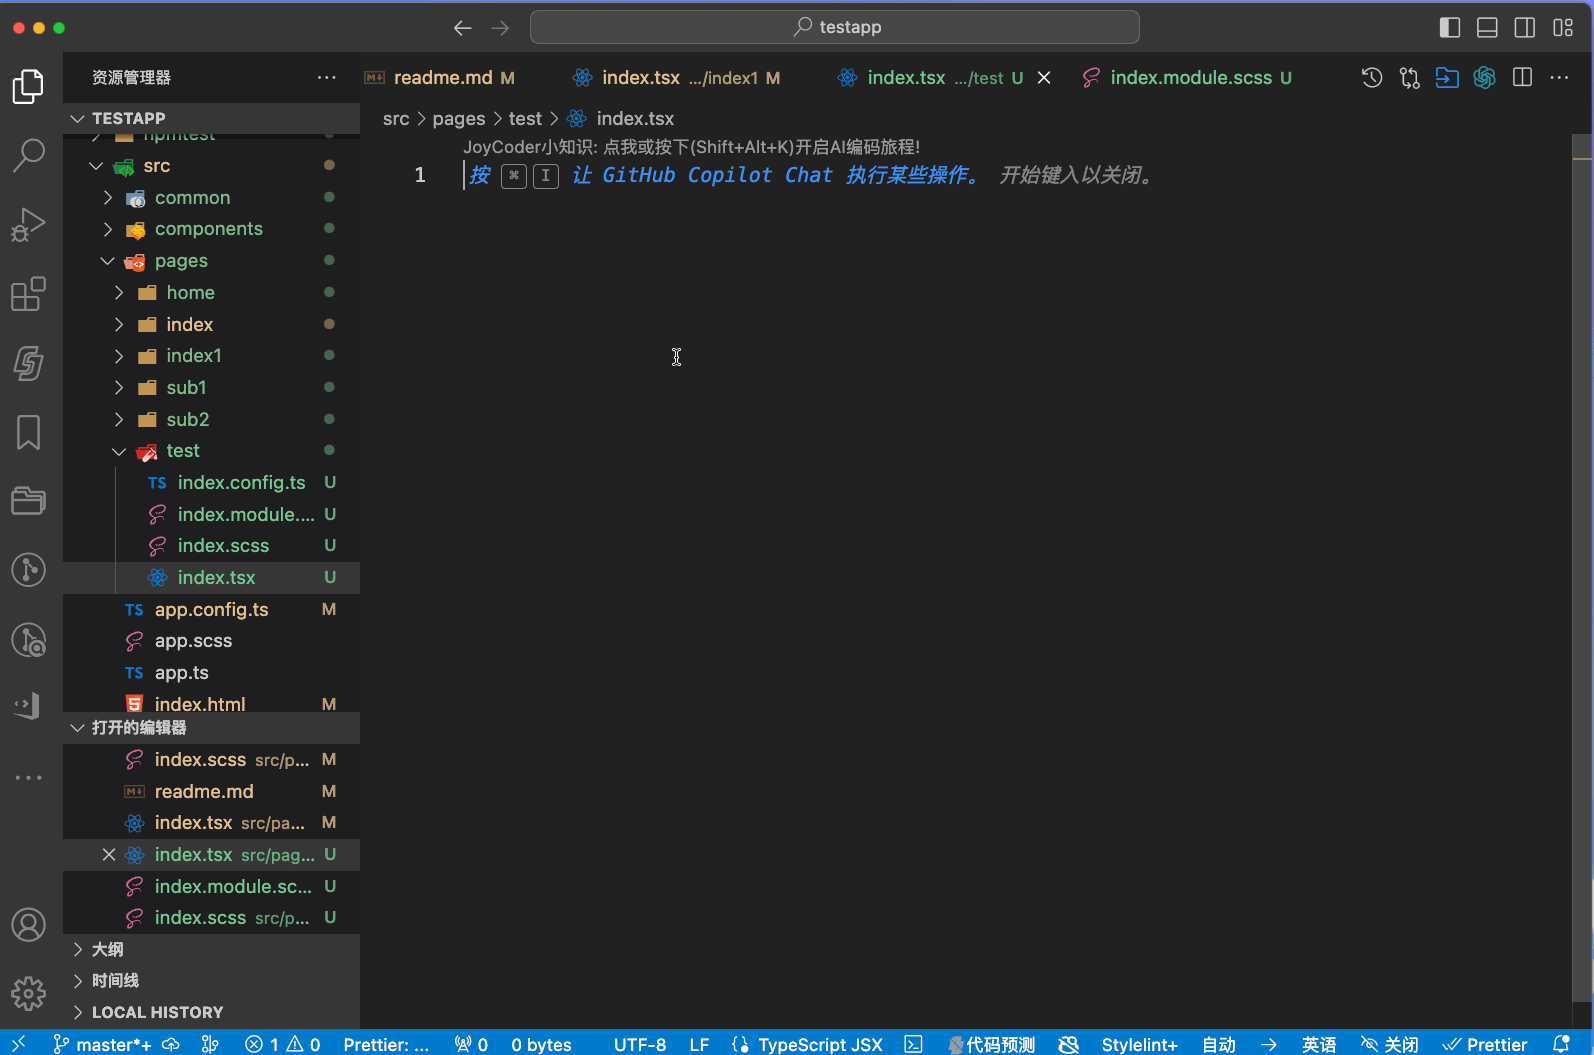Close the index.tsx .../test tab

coord(1043,78)
